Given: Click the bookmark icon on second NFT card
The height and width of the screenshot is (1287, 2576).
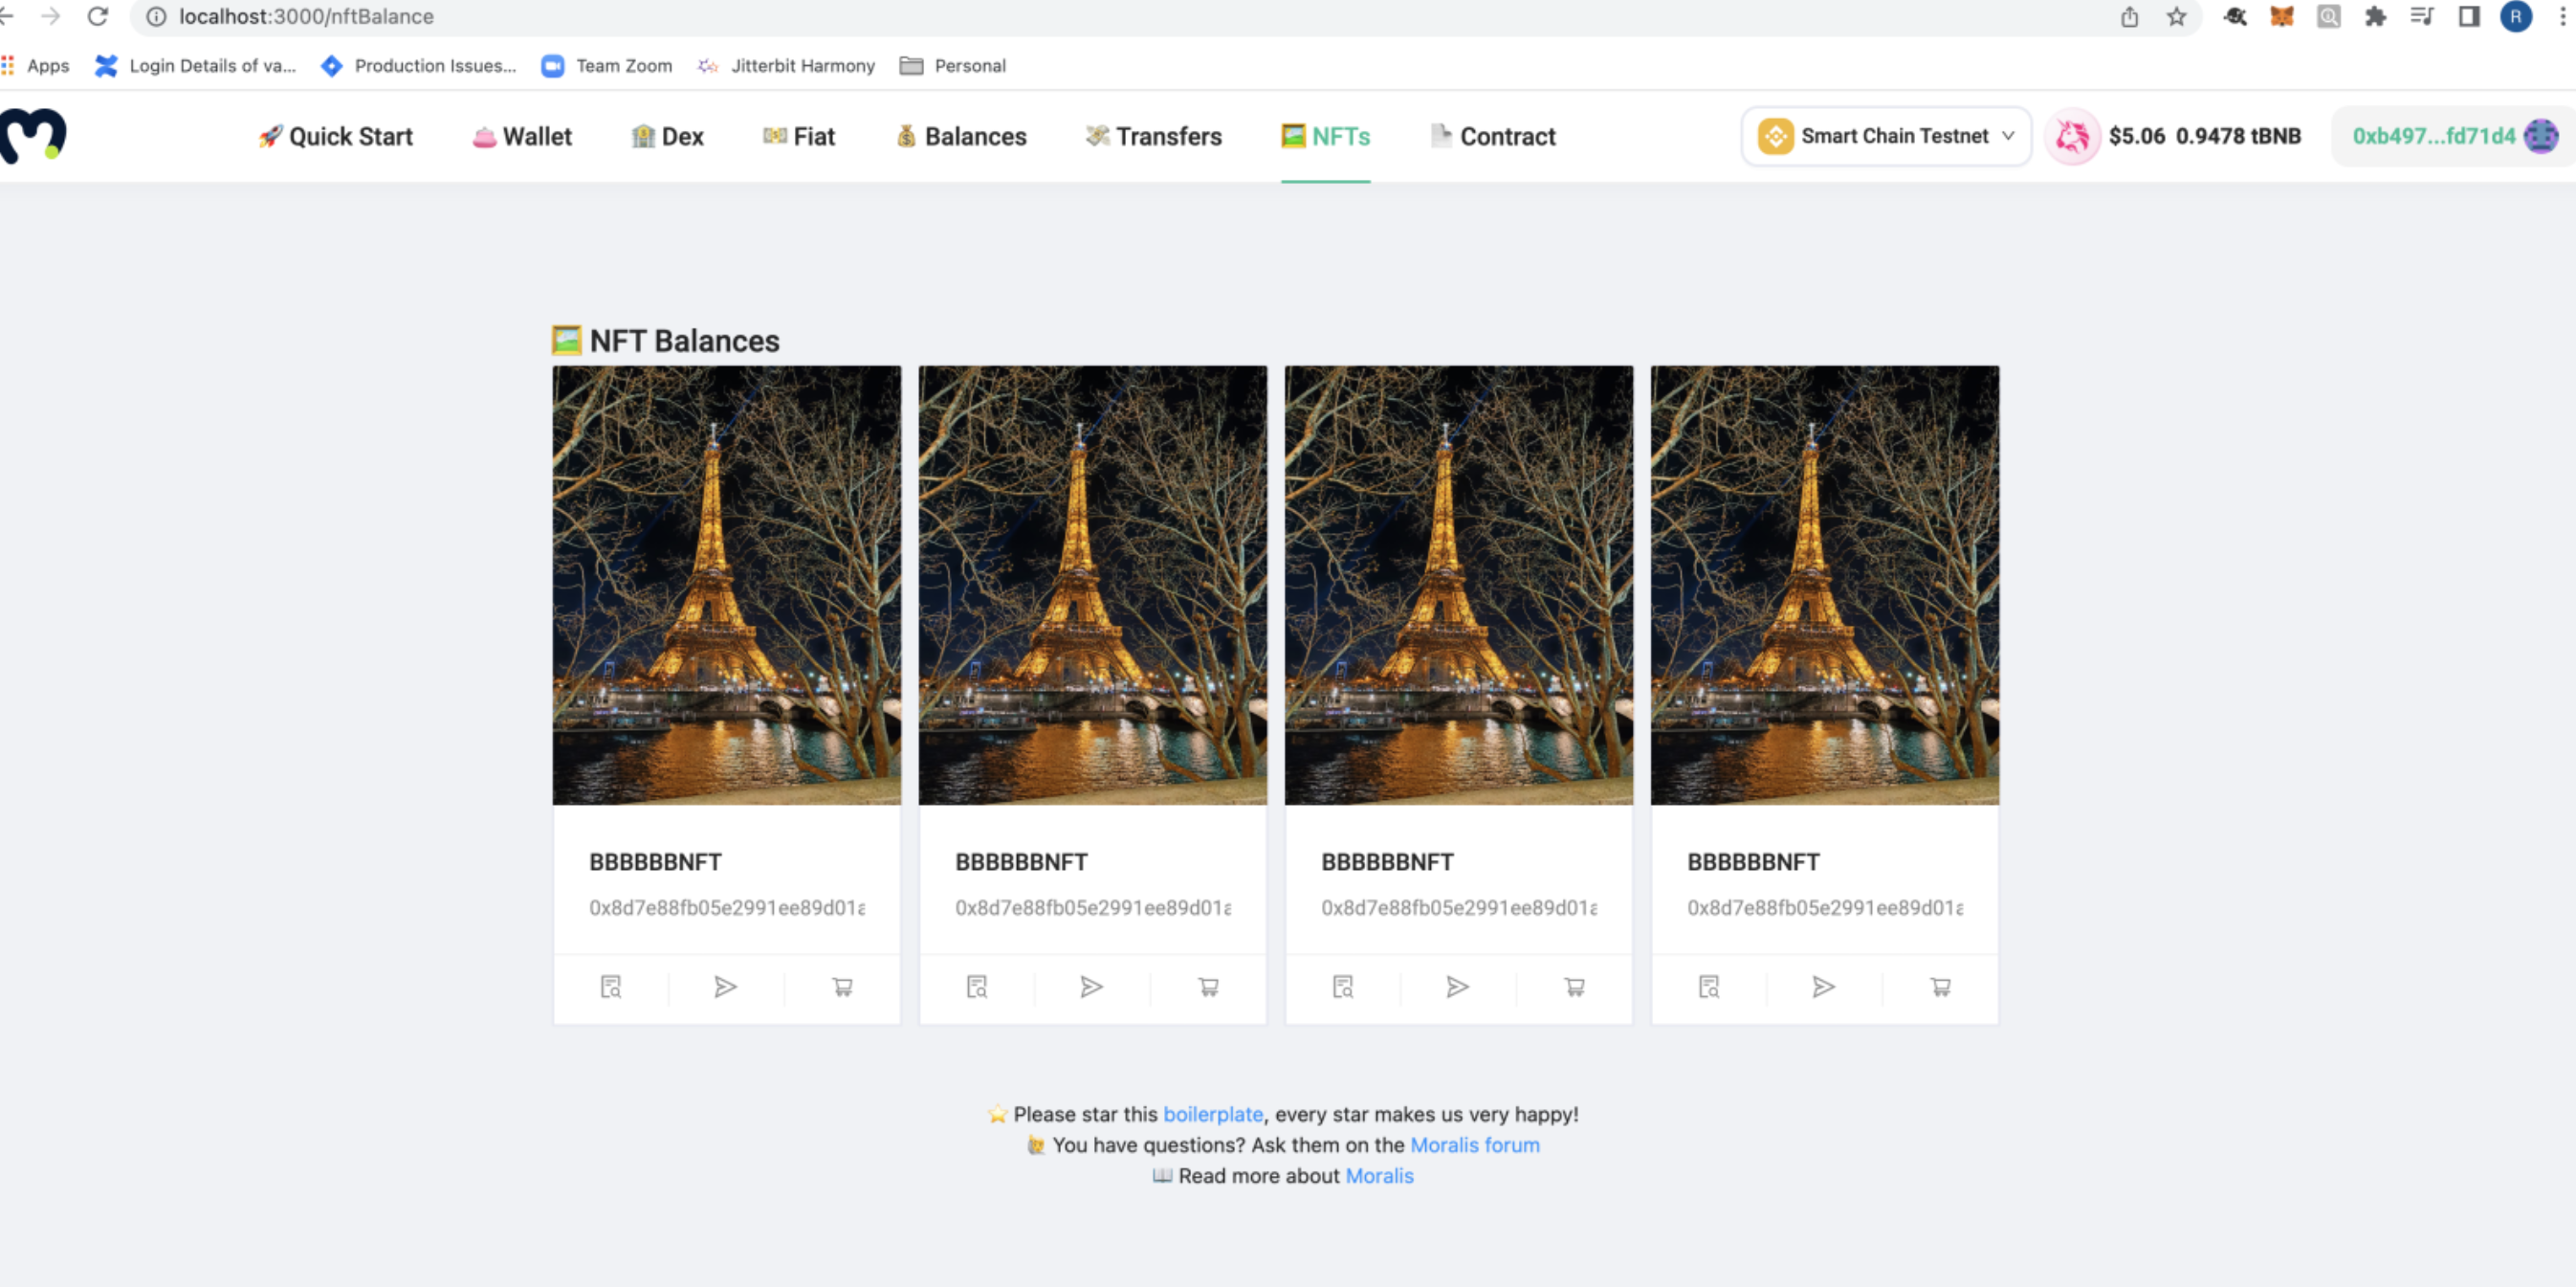Looking at the screenshot, I should tap(976, 987).
